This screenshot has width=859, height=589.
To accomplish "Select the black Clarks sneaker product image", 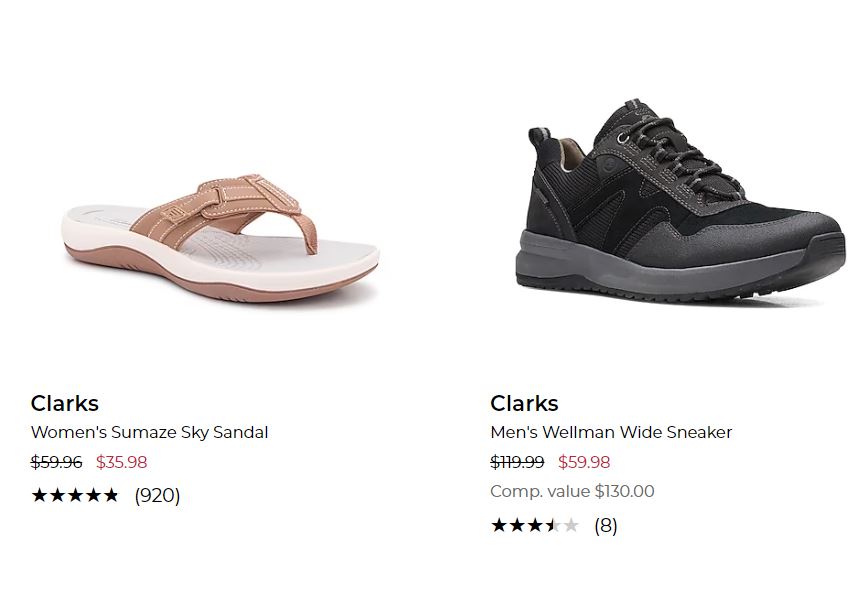I will pyautogui.click(x=680, y=205).
